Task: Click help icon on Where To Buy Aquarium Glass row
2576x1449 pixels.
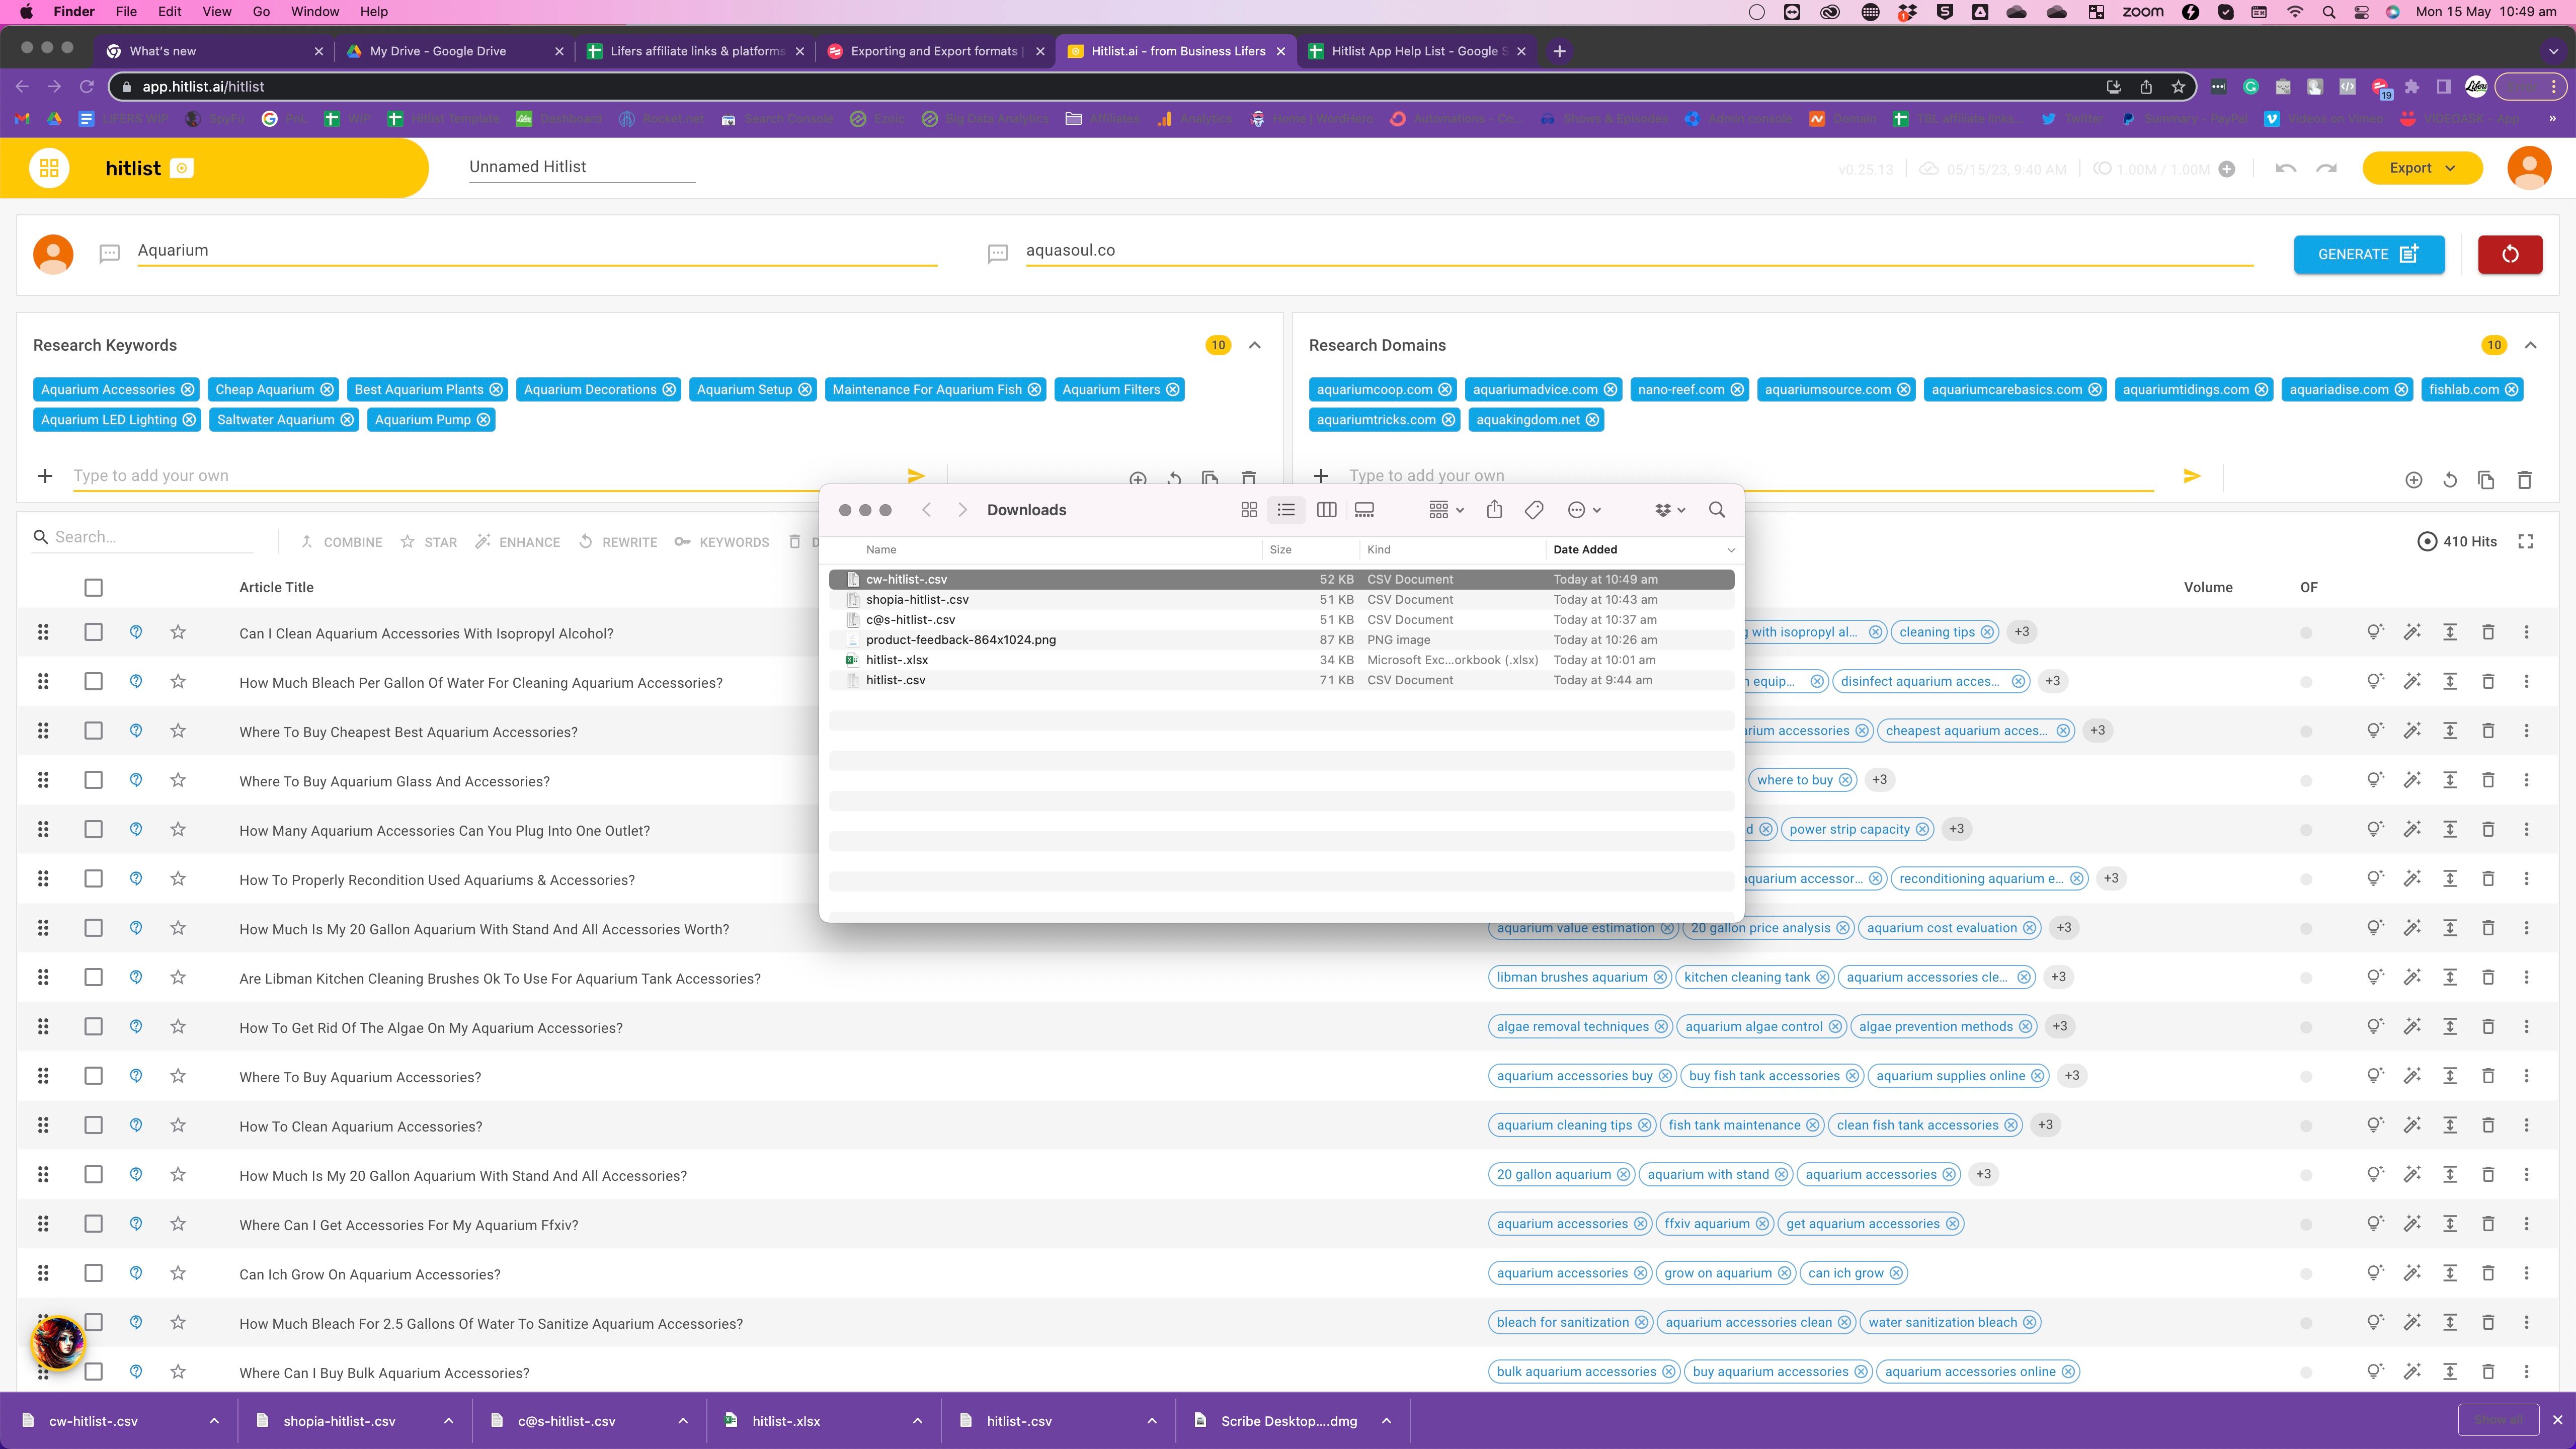Action: (x=136, y=780)
